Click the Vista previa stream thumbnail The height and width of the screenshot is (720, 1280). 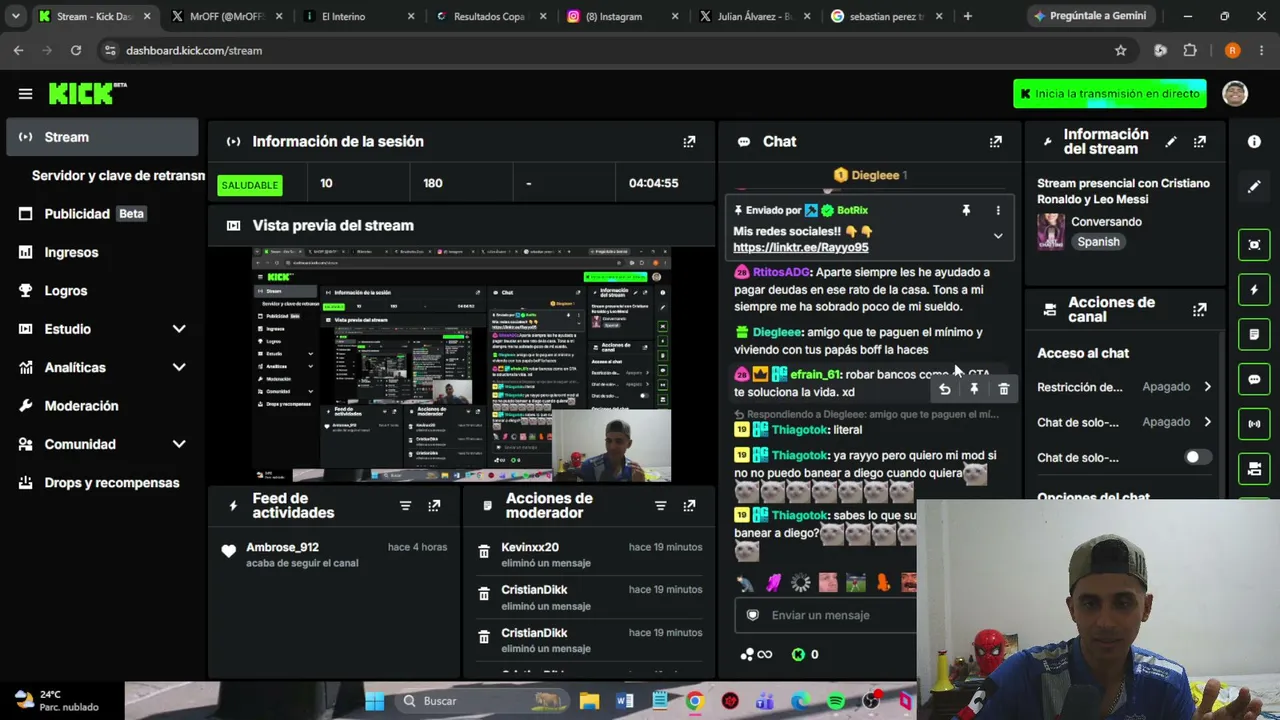coord(461,364)
